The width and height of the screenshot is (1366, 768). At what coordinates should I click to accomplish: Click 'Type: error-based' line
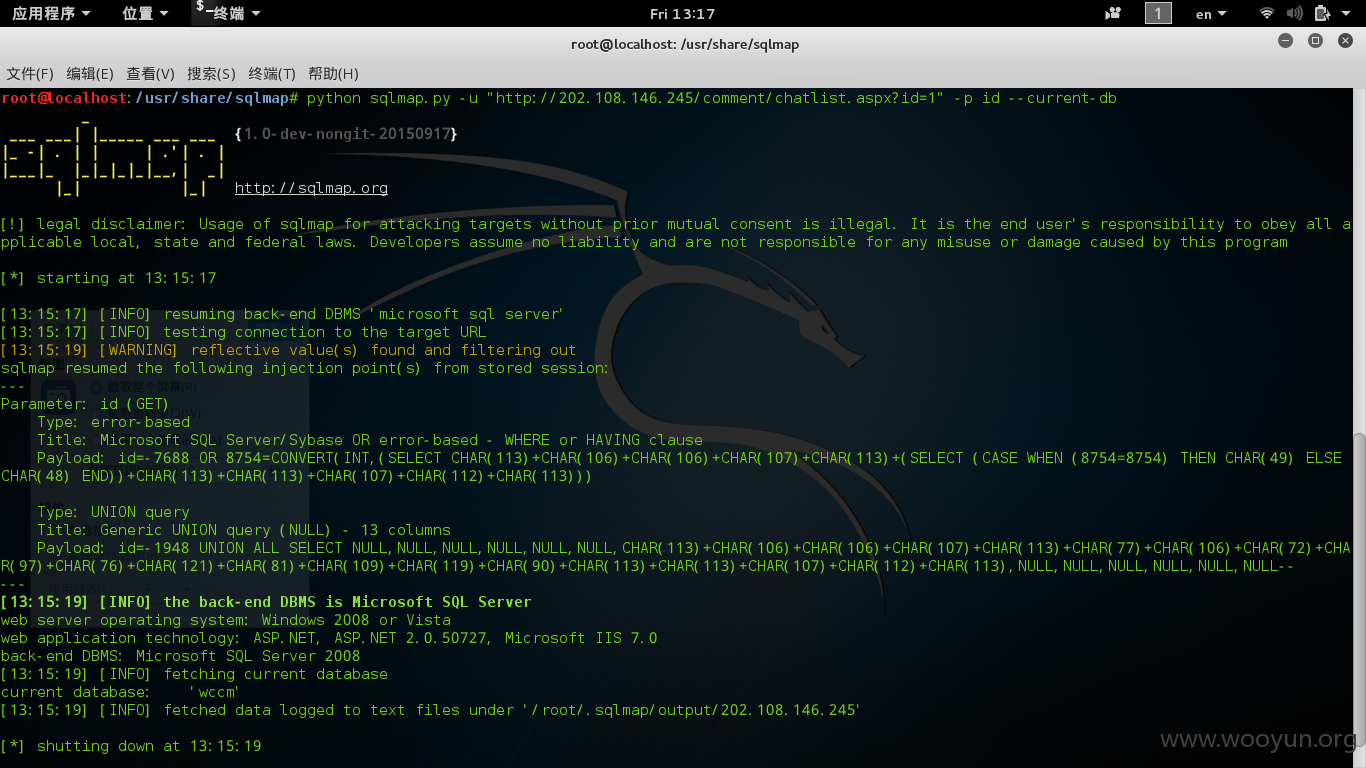coord(113,422)
